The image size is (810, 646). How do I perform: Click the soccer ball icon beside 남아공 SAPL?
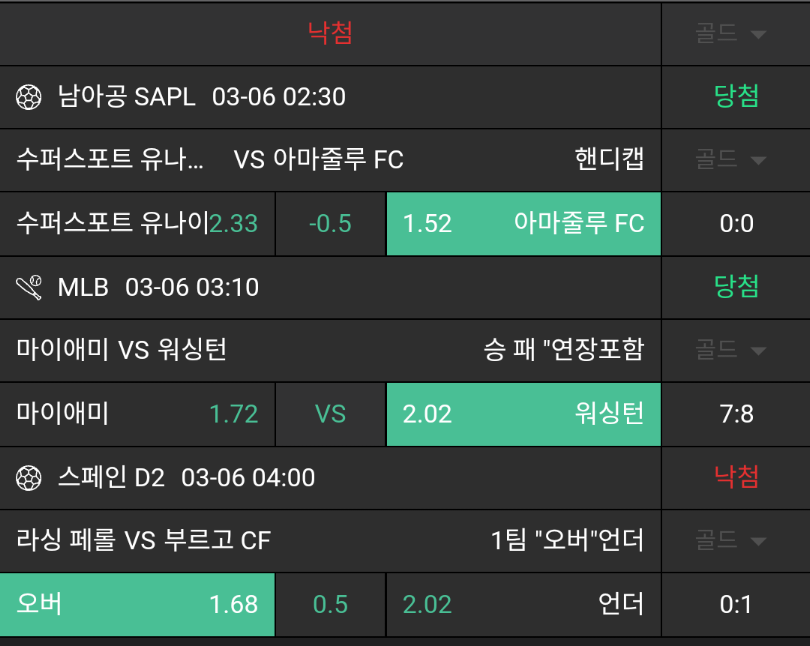point(29,97)
